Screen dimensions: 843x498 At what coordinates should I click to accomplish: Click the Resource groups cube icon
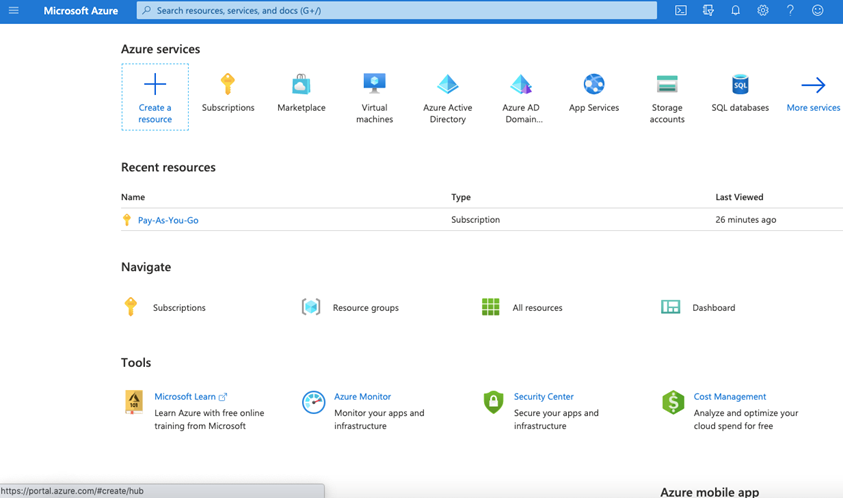[x=311, y=307]
